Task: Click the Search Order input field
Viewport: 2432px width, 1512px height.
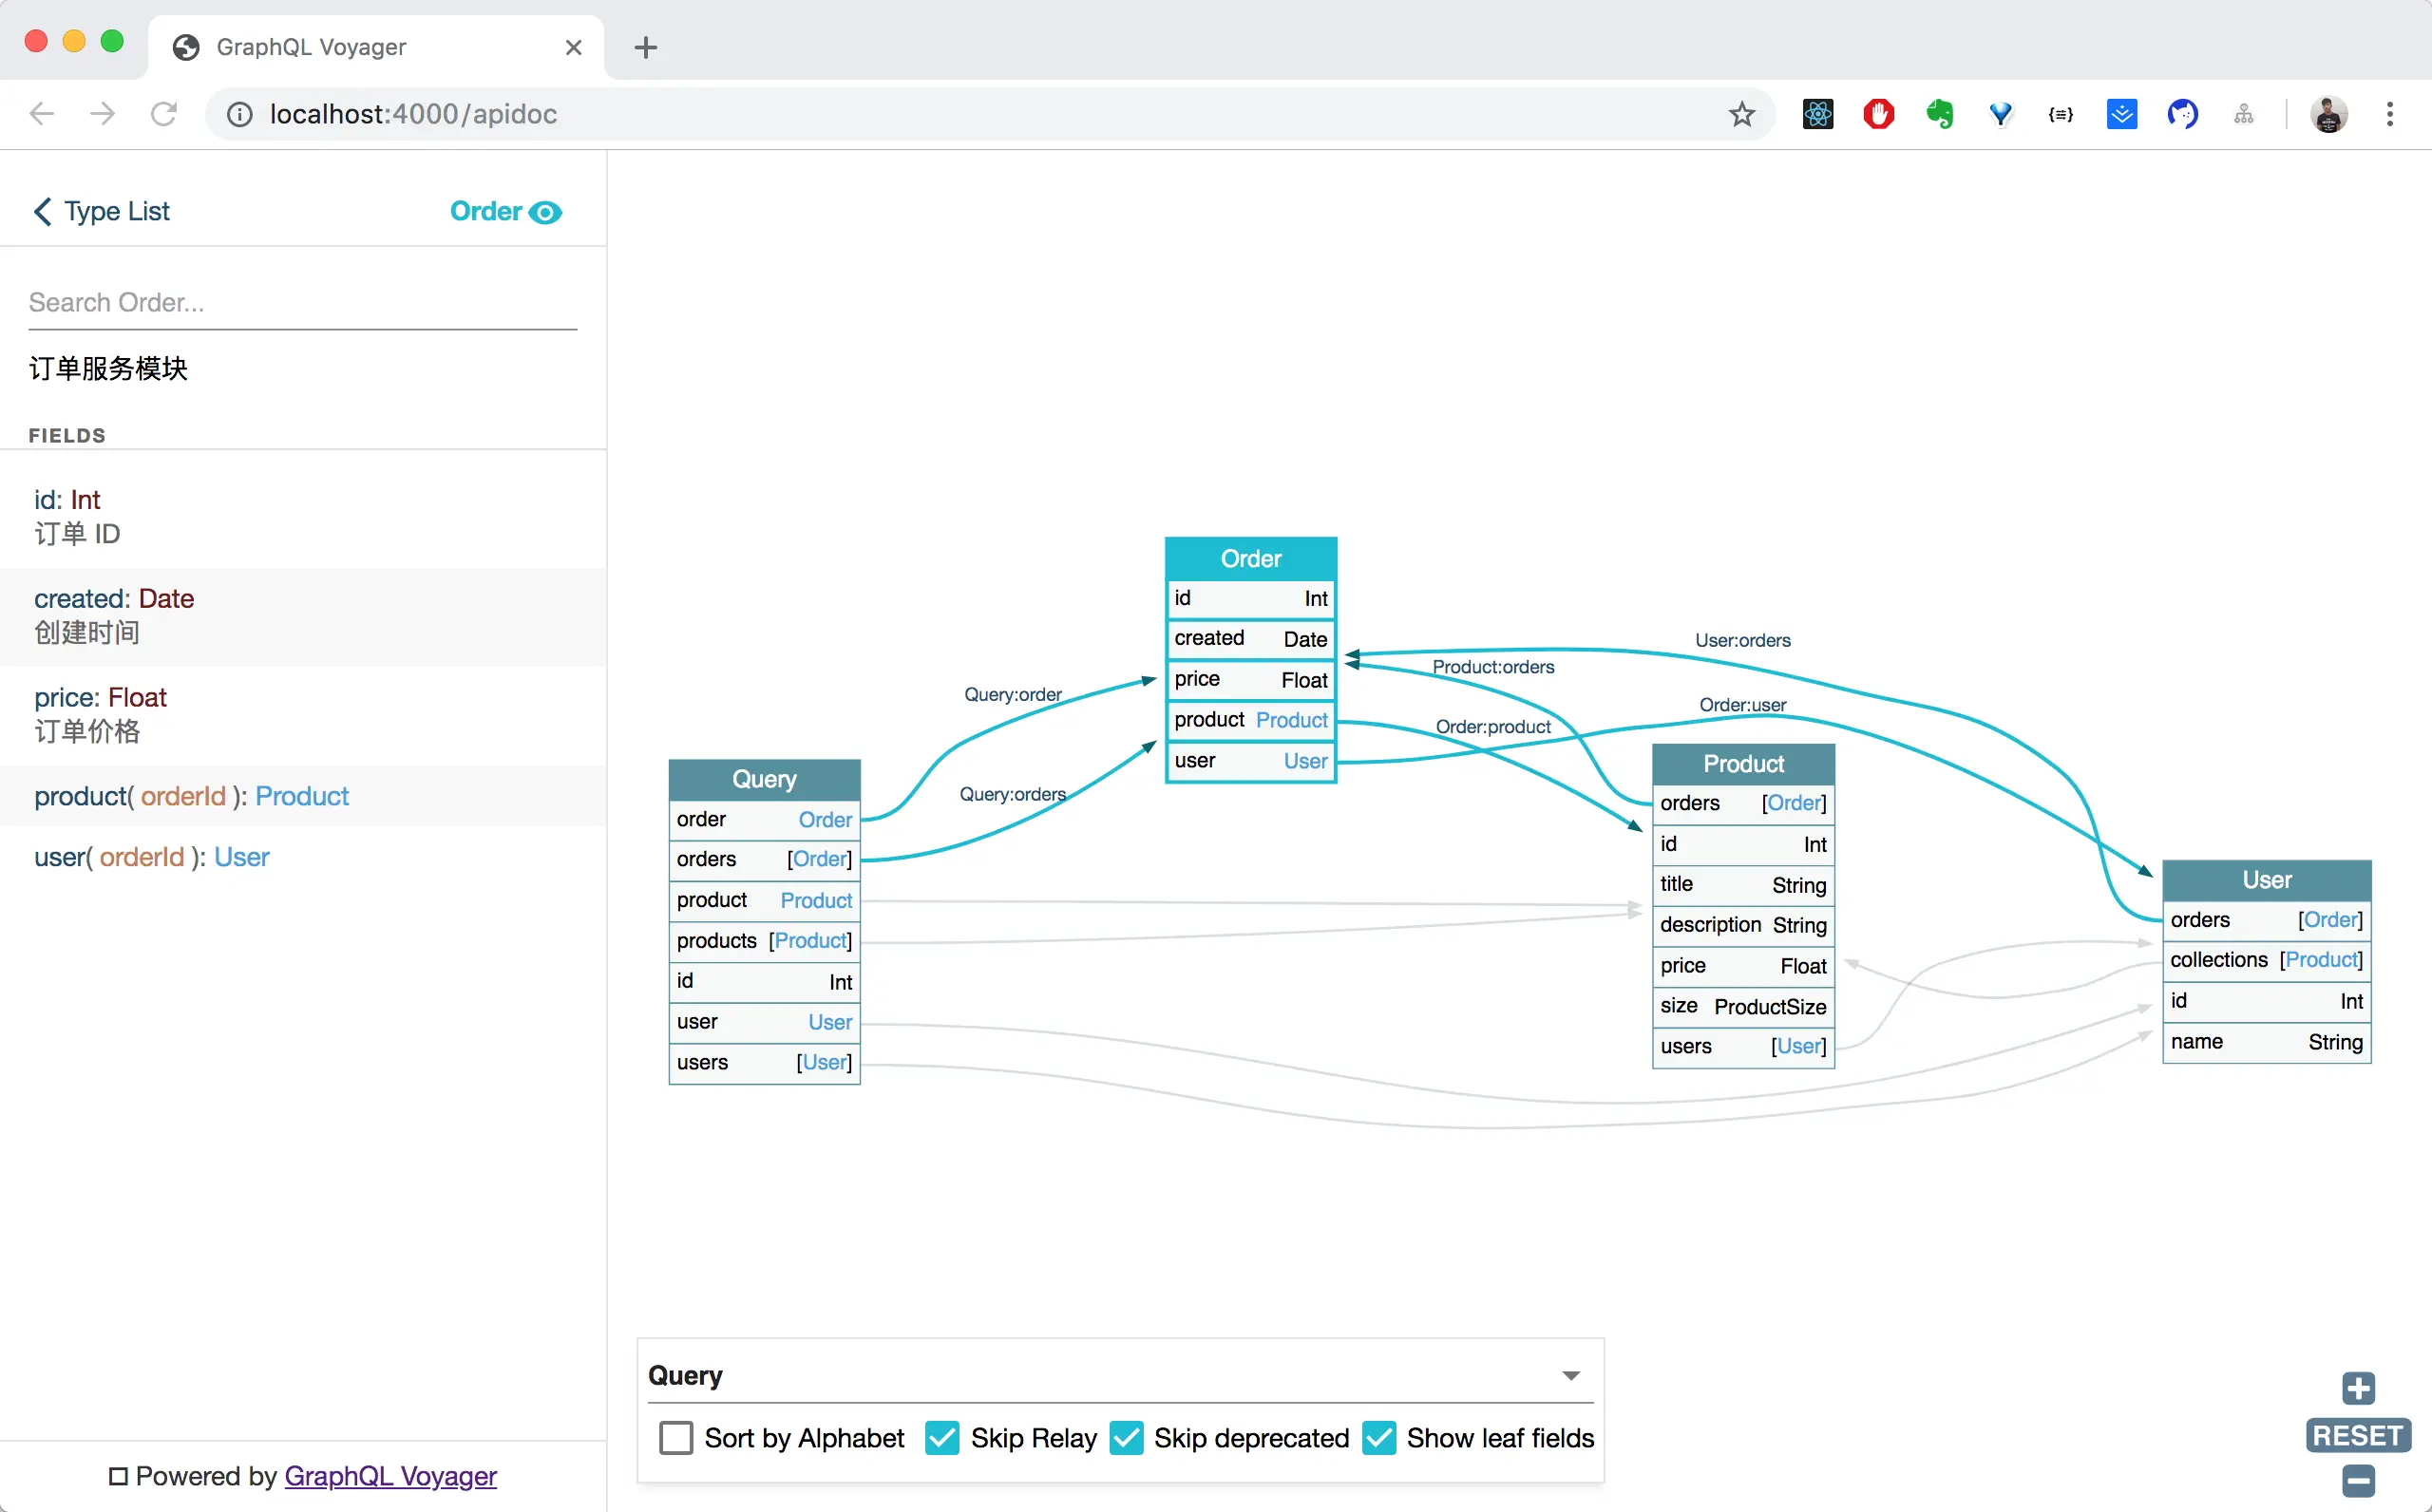Action: pyautogui.click(x=302, y=303)
